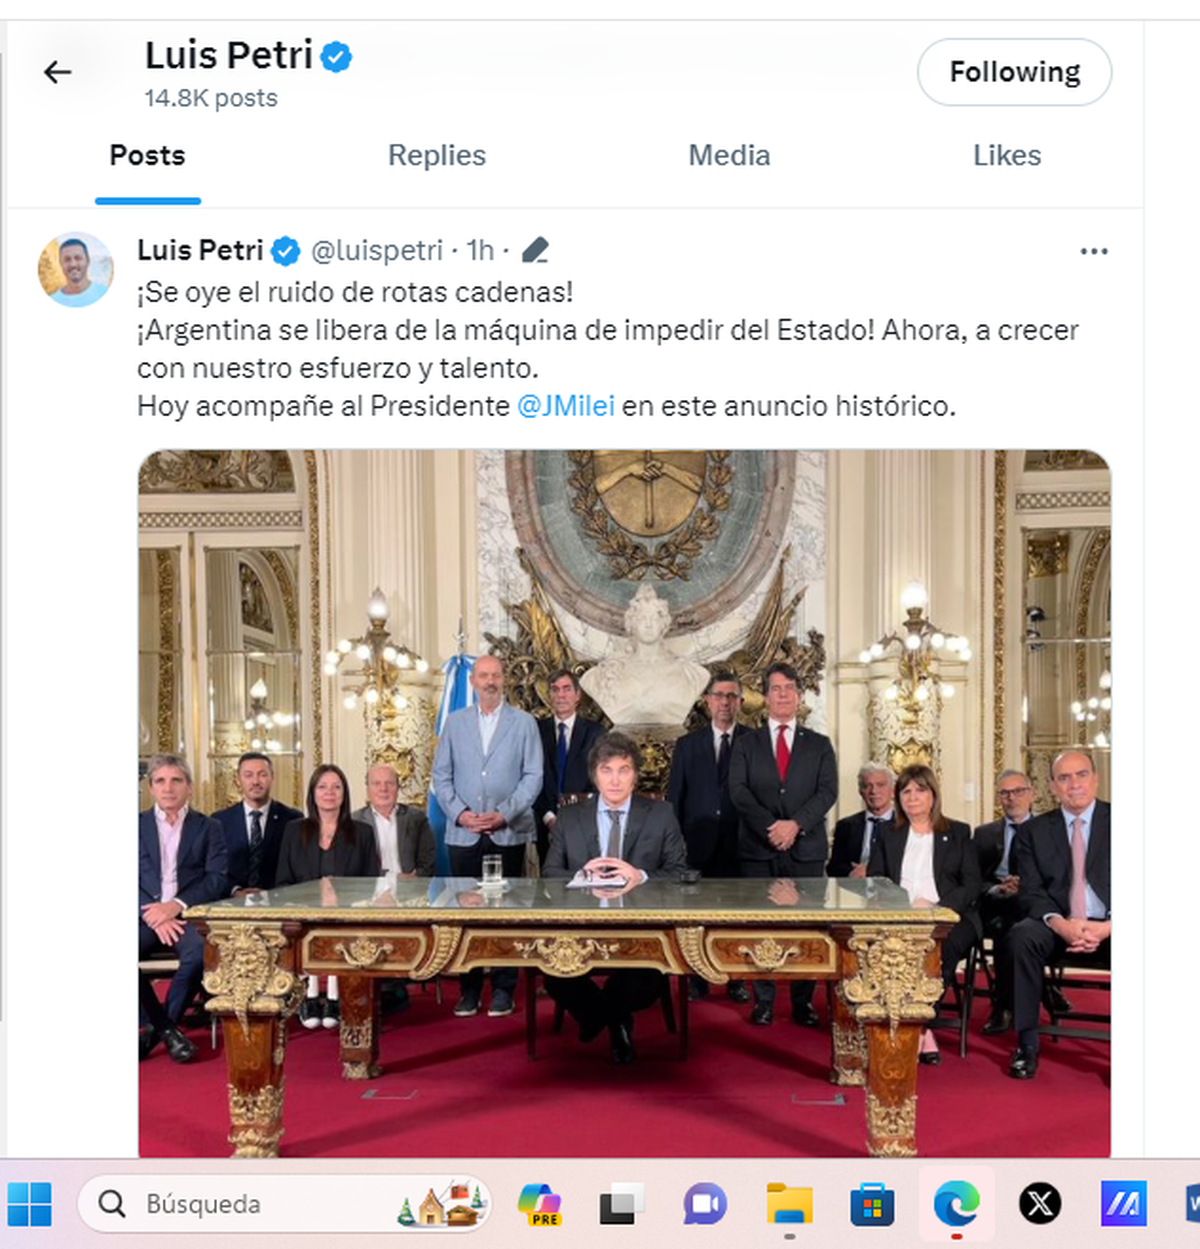Select the Posts tab
The height and width of the screenshot is (1249, 1200).
point(148,156)
